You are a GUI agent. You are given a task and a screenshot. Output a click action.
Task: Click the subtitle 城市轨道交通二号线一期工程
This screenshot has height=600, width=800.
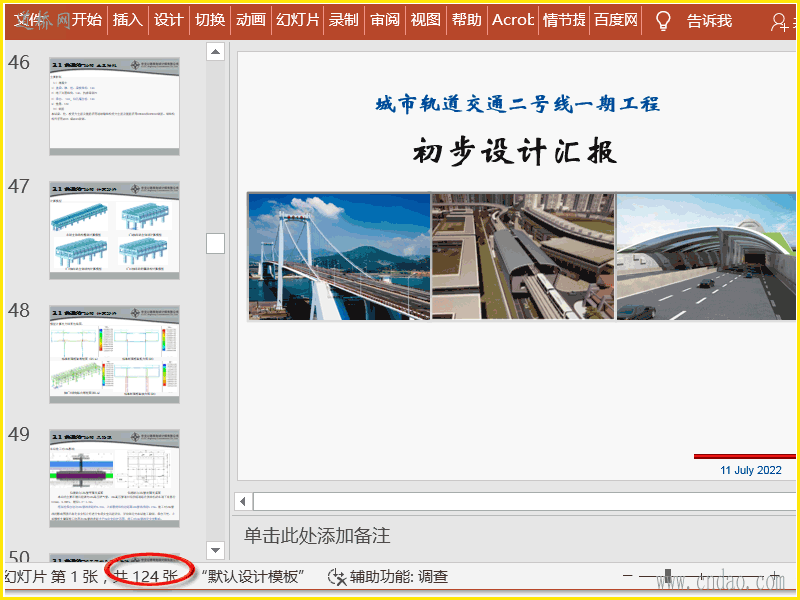pos(517,104)
